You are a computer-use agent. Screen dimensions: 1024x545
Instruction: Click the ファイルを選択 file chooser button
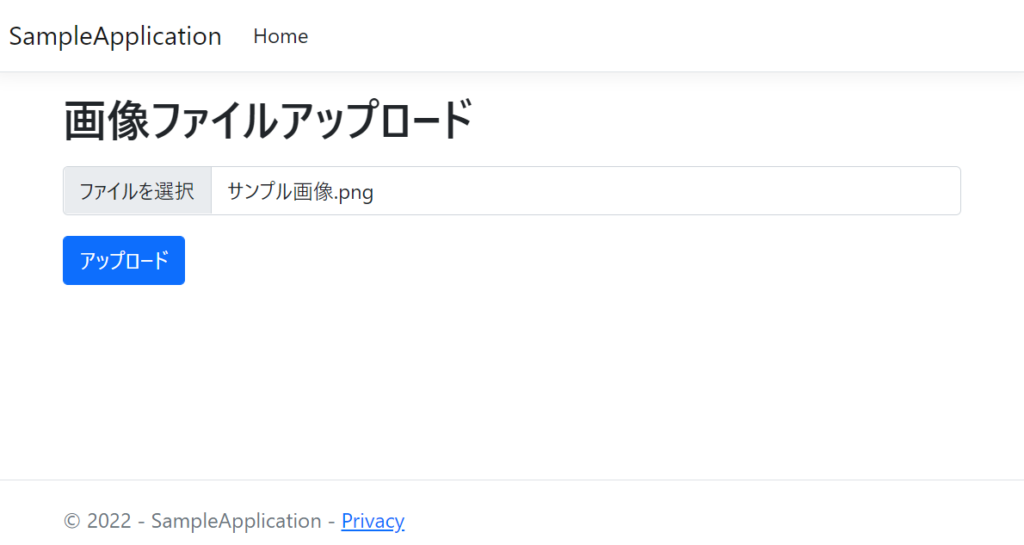tap(137, 191)
